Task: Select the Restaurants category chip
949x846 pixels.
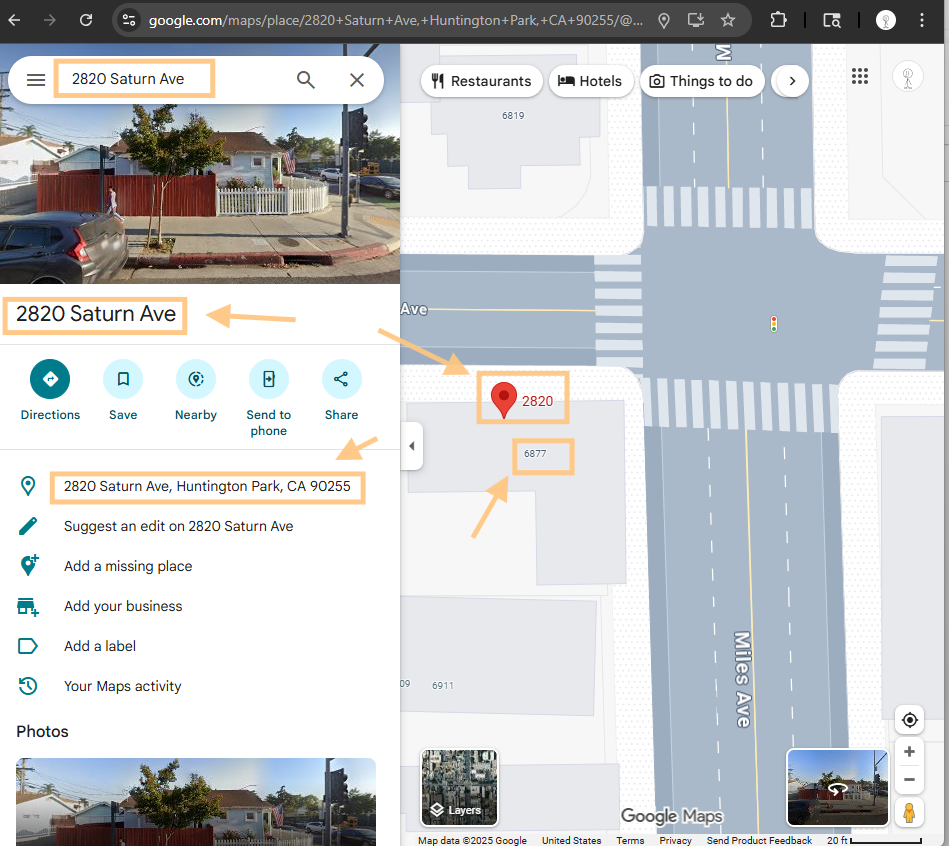Action: [482, 81]
